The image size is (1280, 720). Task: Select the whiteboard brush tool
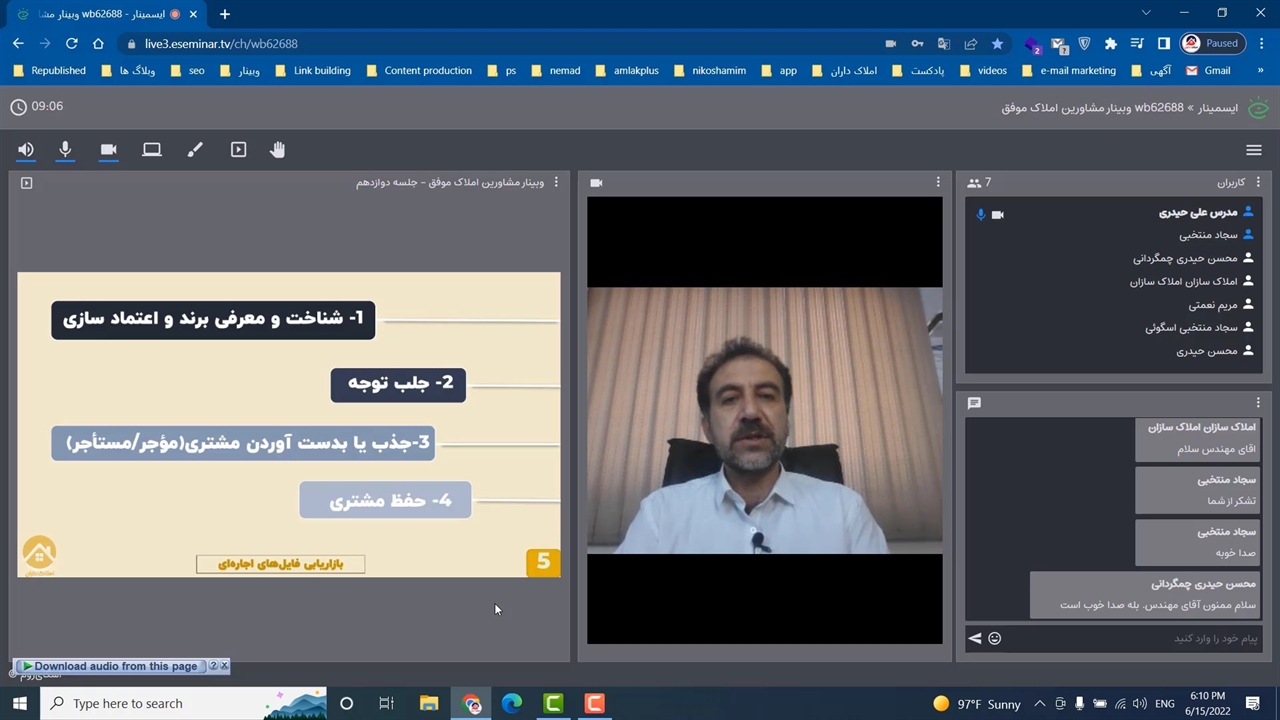point(195,150)
